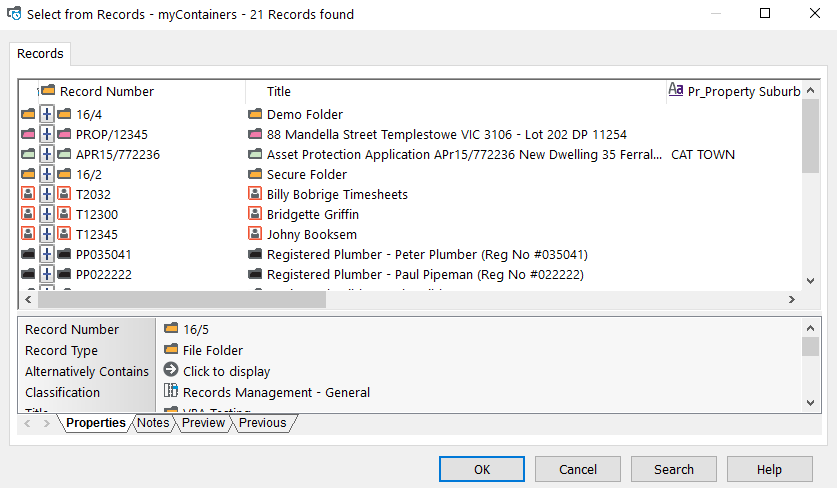This screenshot has width=837, height=488.
Task: Click the classification icon beside Records Management - General
Action: [171, 392]
